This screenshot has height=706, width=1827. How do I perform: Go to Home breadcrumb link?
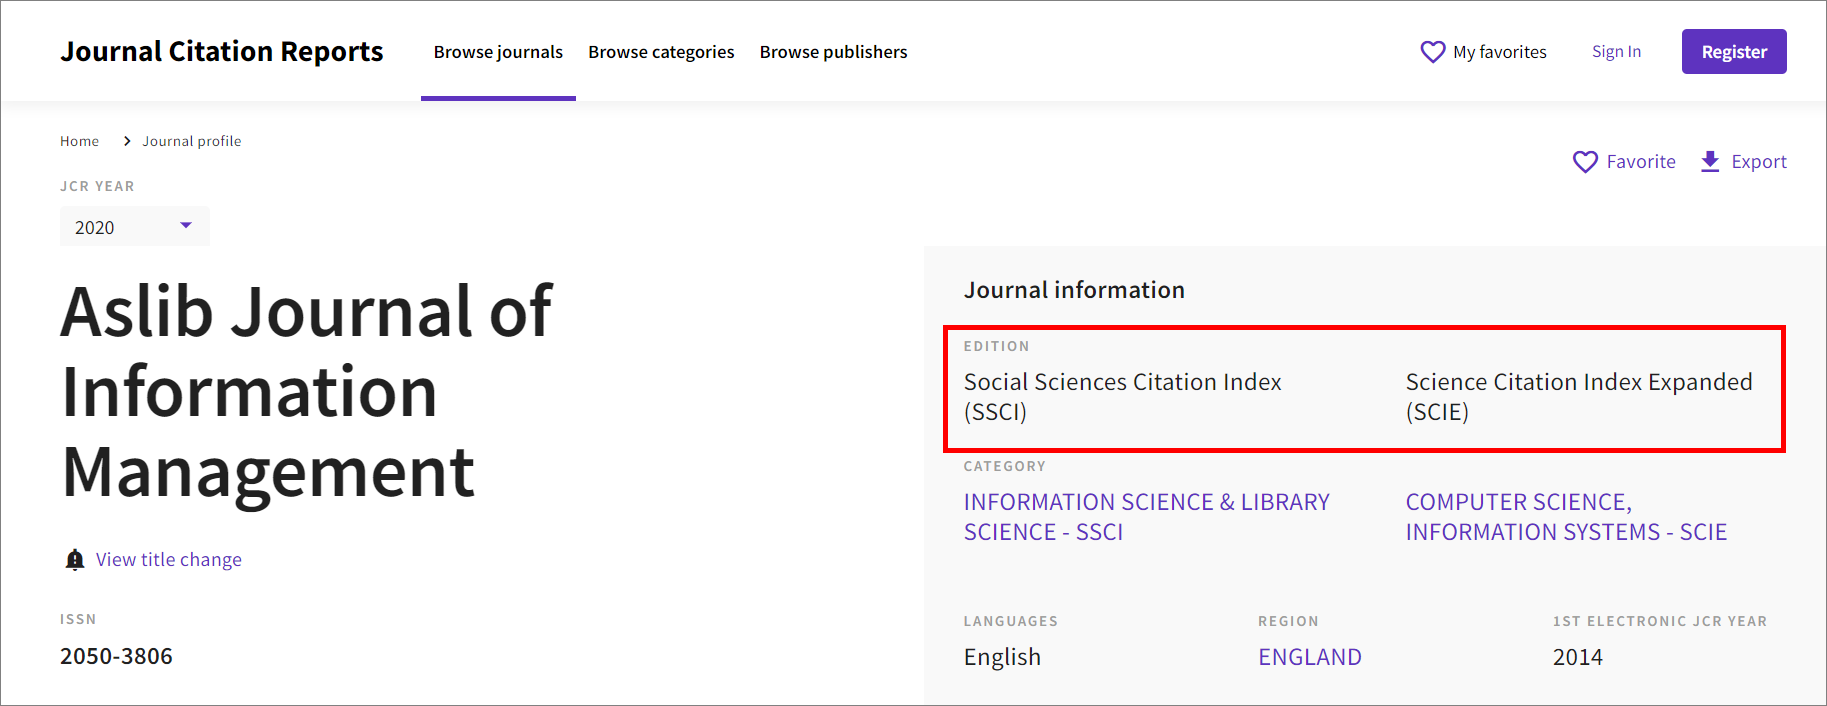click(x=79, y=141)
